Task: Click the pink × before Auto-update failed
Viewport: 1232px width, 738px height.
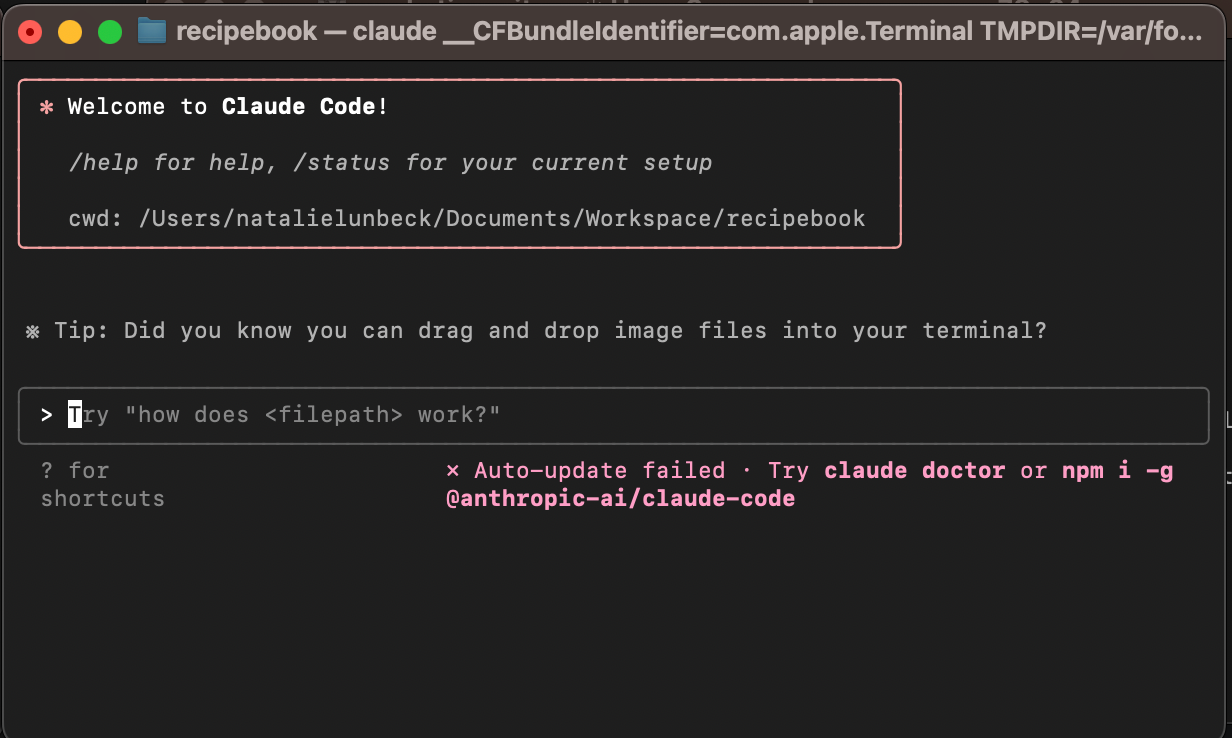Action: pyautogui.click(x=453, y=470)
